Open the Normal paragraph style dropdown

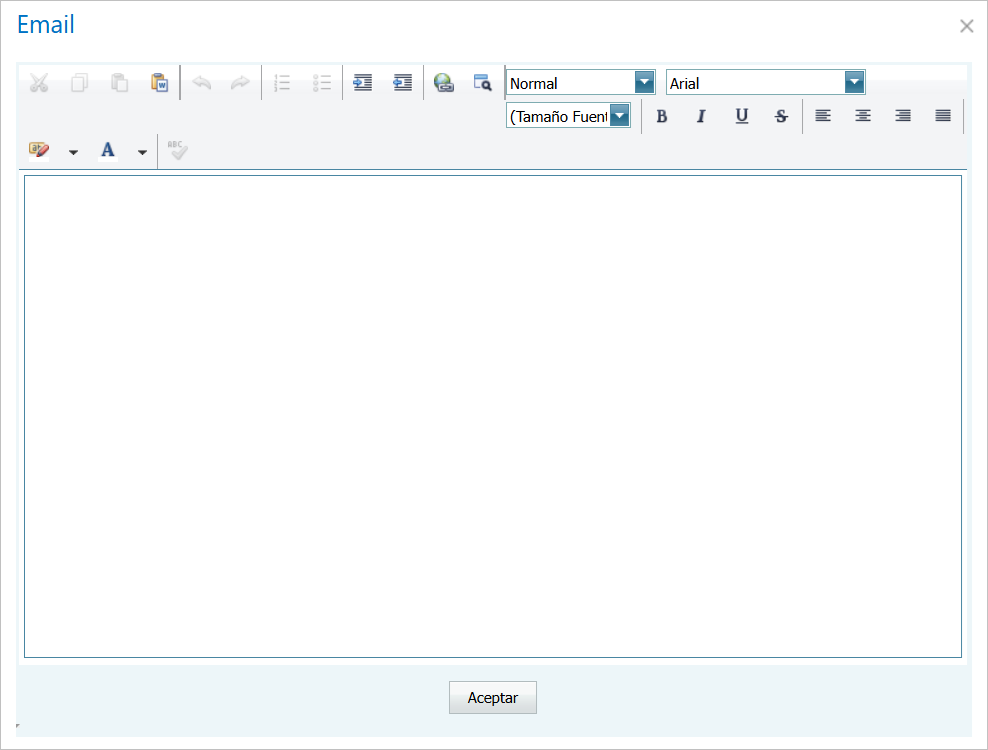645,82
